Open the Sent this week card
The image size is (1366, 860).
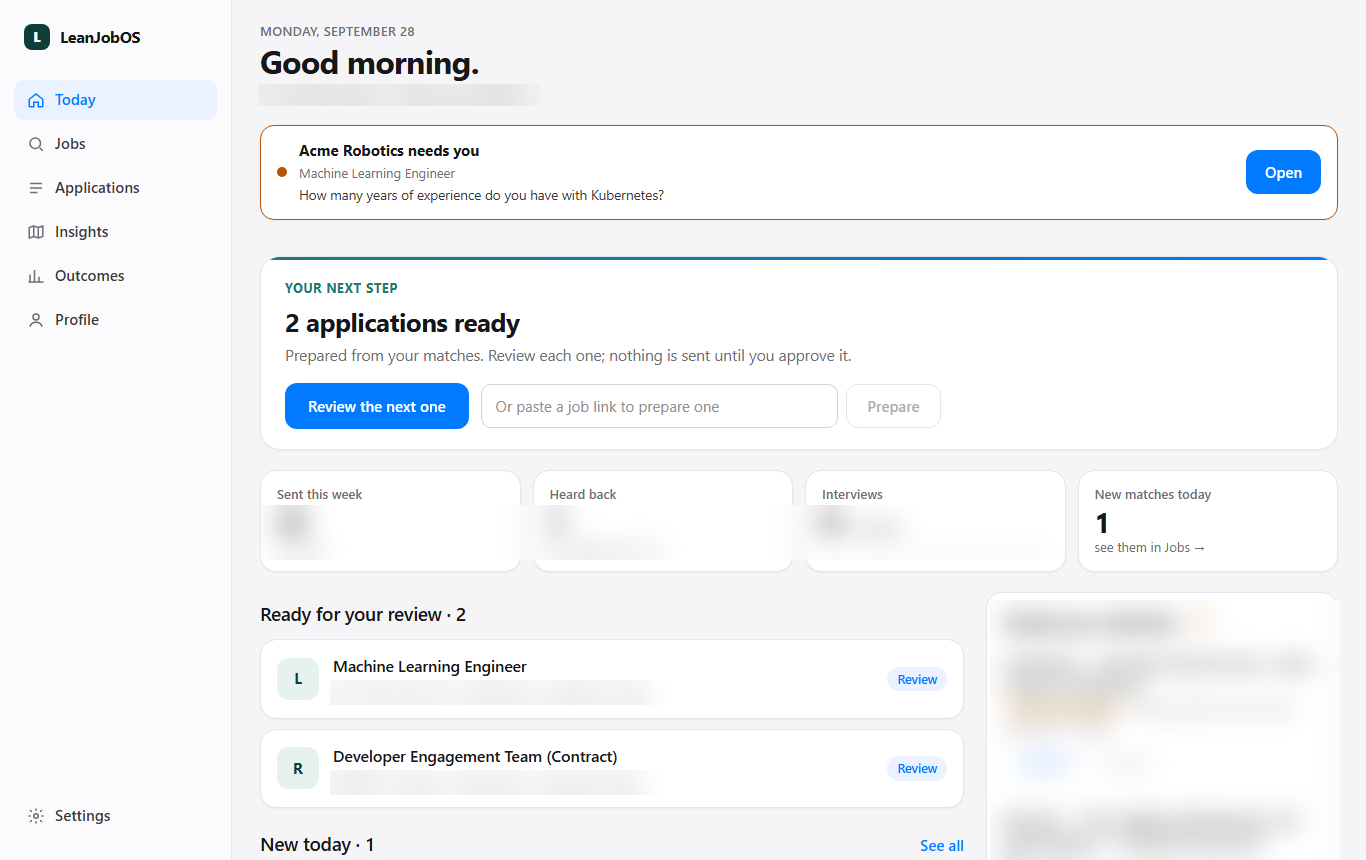390,521
